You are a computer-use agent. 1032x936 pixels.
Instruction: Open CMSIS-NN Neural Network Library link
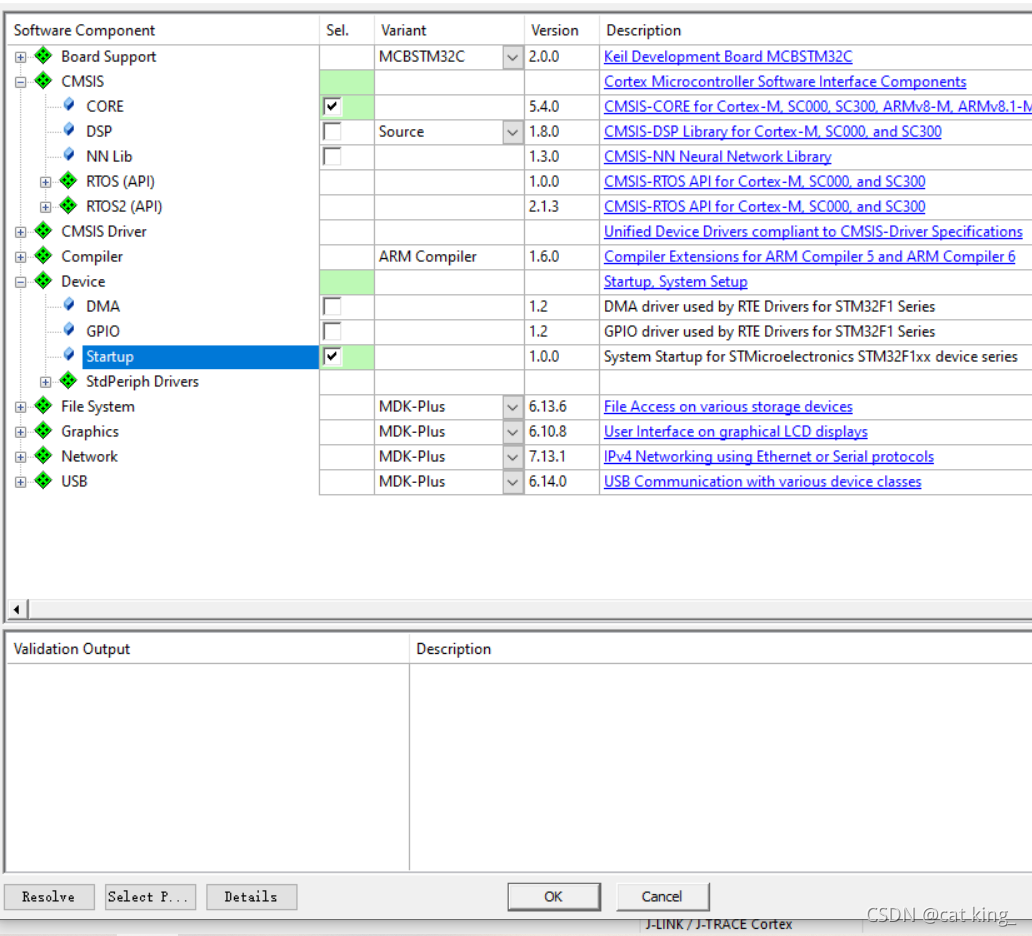coord(717,157)
